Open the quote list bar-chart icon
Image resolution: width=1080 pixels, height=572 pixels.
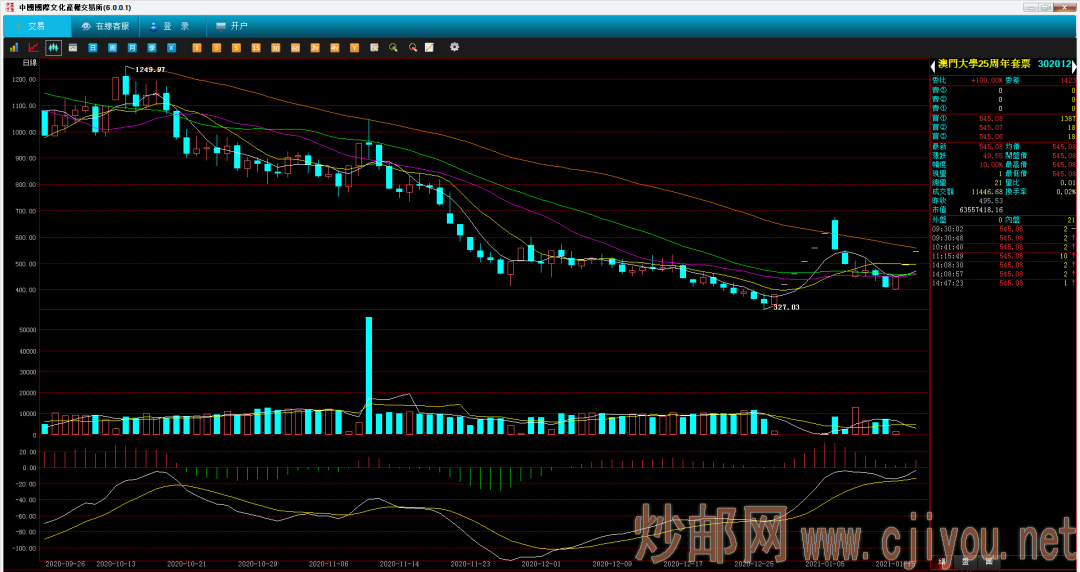point(14,48)
